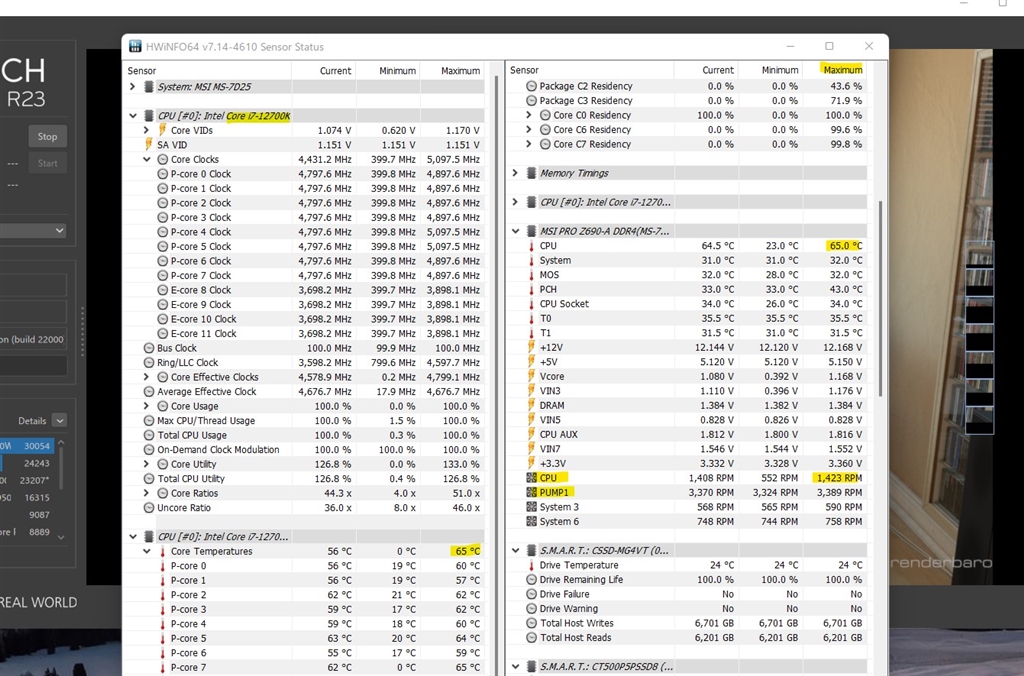This screenshot has width=1024, height=676.
Task: Click the Drive Failure status icon
Action: coord(531,594)
